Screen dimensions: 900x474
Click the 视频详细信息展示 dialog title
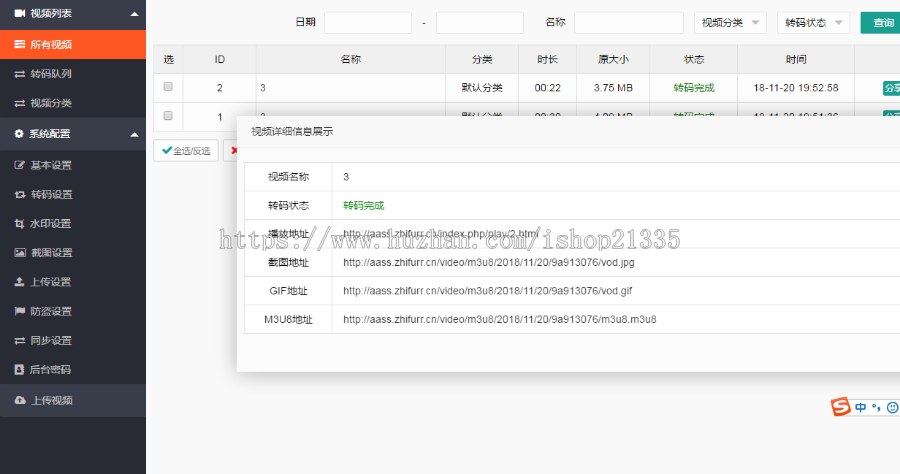coord(292,131)
